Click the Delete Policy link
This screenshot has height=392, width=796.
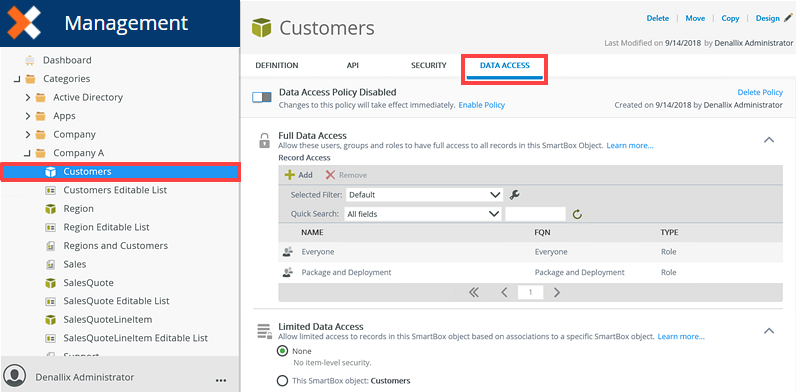(x=760, y=92)
